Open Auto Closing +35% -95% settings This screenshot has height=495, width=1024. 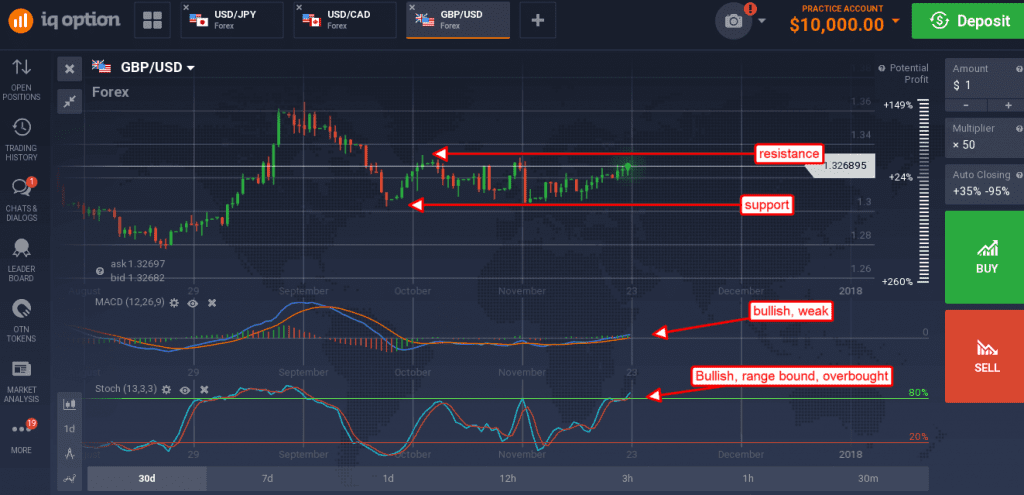coord(984,184)
